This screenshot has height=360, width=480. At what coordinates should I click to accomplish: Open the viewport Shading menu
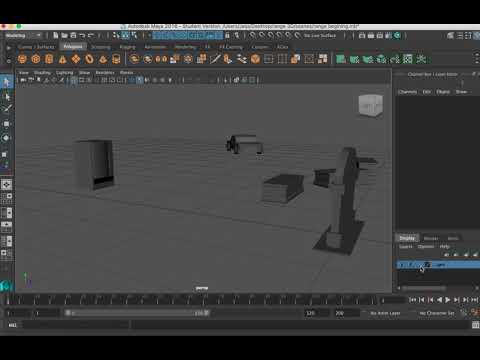[42, 72]
